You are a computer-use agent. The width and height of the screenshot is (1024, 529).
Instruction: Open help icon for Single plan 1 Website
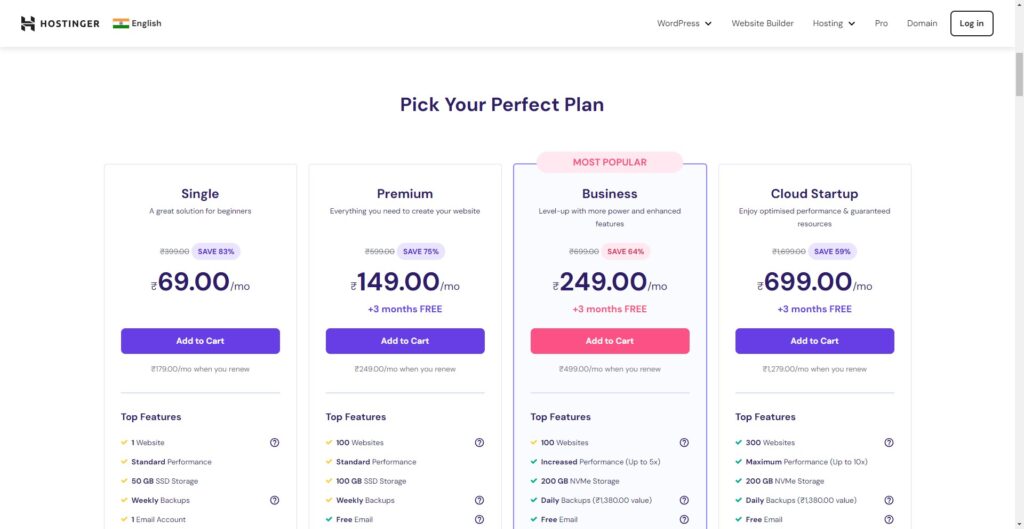click(x=274, y=443)
